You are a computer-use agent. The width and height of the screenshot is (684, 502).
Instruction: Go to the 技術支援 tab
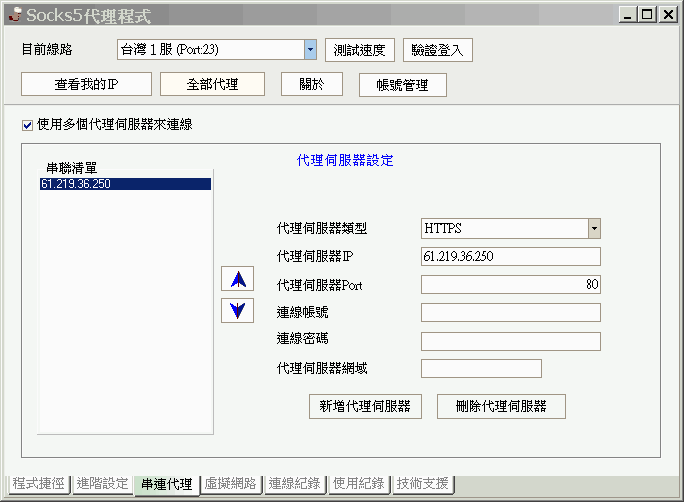pos(422,484)
